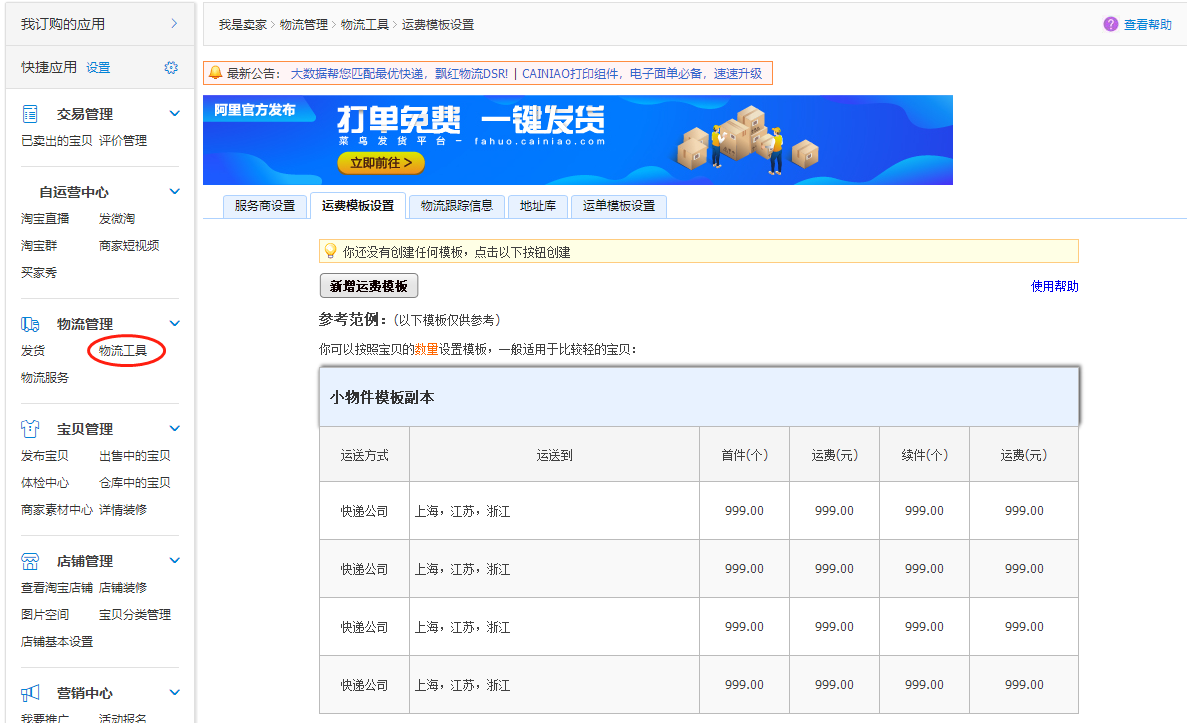This screenshot has width=1187, height=723.
Task: Click 小物件模板副本 template header
Action: [699, 397]
